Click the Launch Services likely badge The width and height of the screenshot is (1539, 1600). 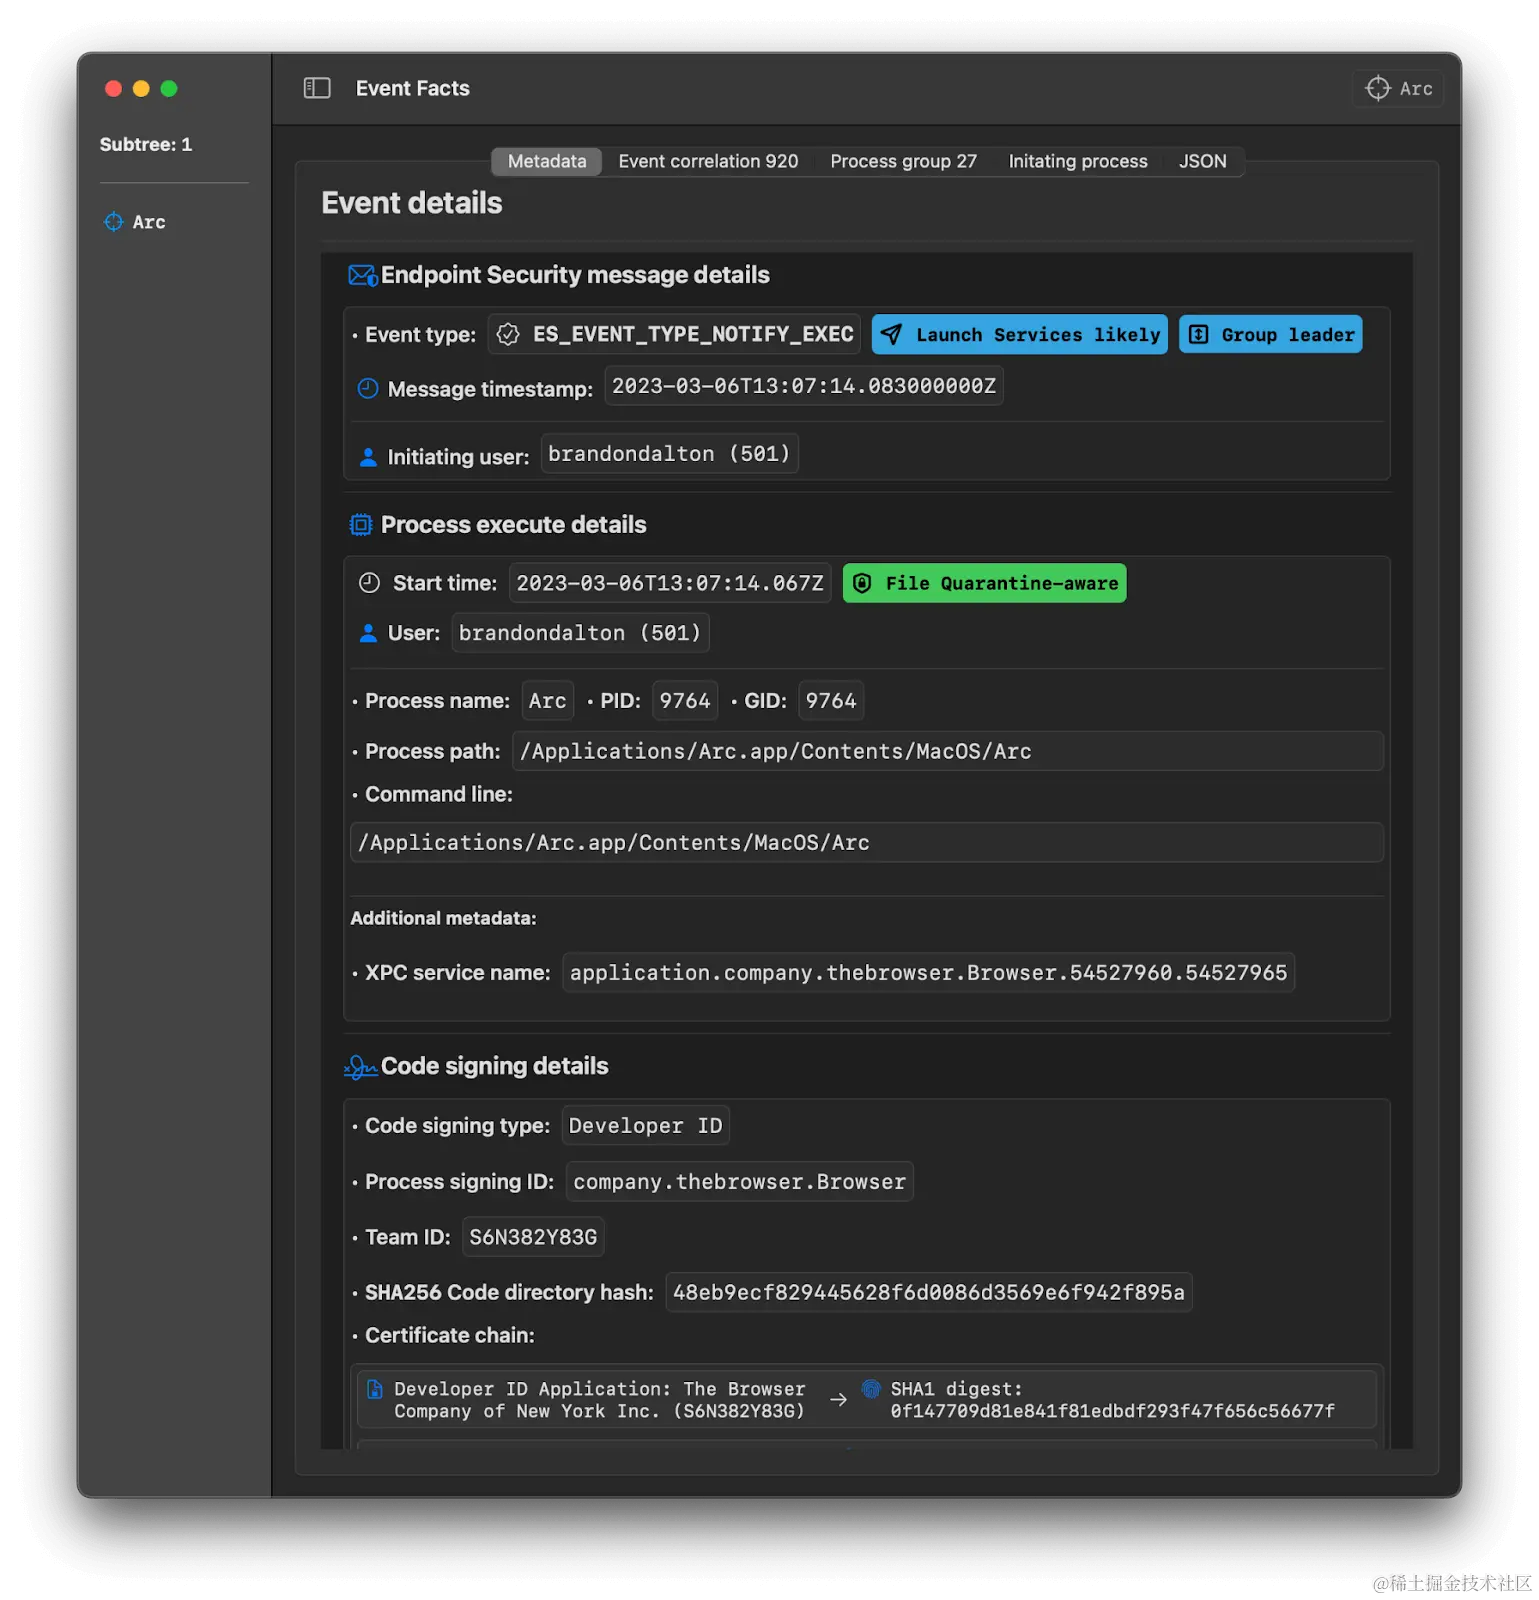pyautogui.click(x=1020, y=334)
